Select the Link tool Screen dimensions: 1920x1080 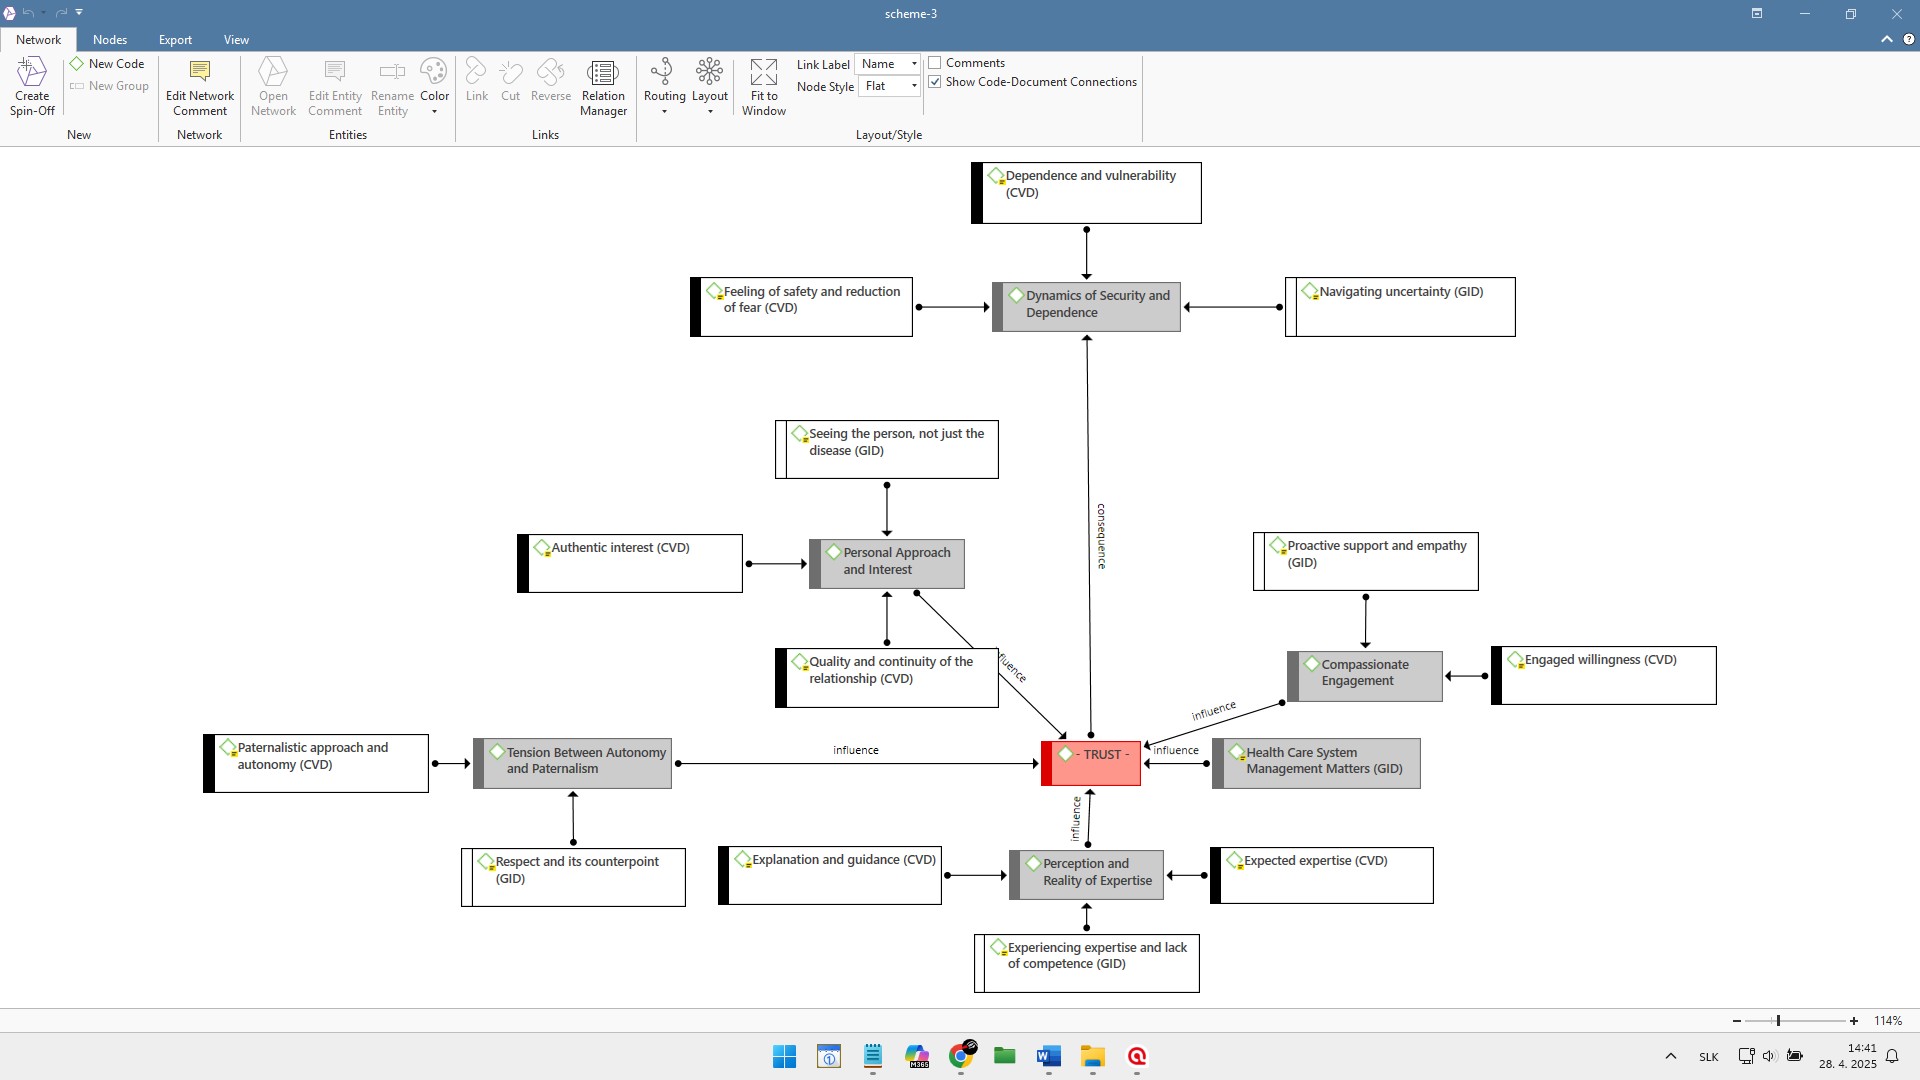pos(477,80)
